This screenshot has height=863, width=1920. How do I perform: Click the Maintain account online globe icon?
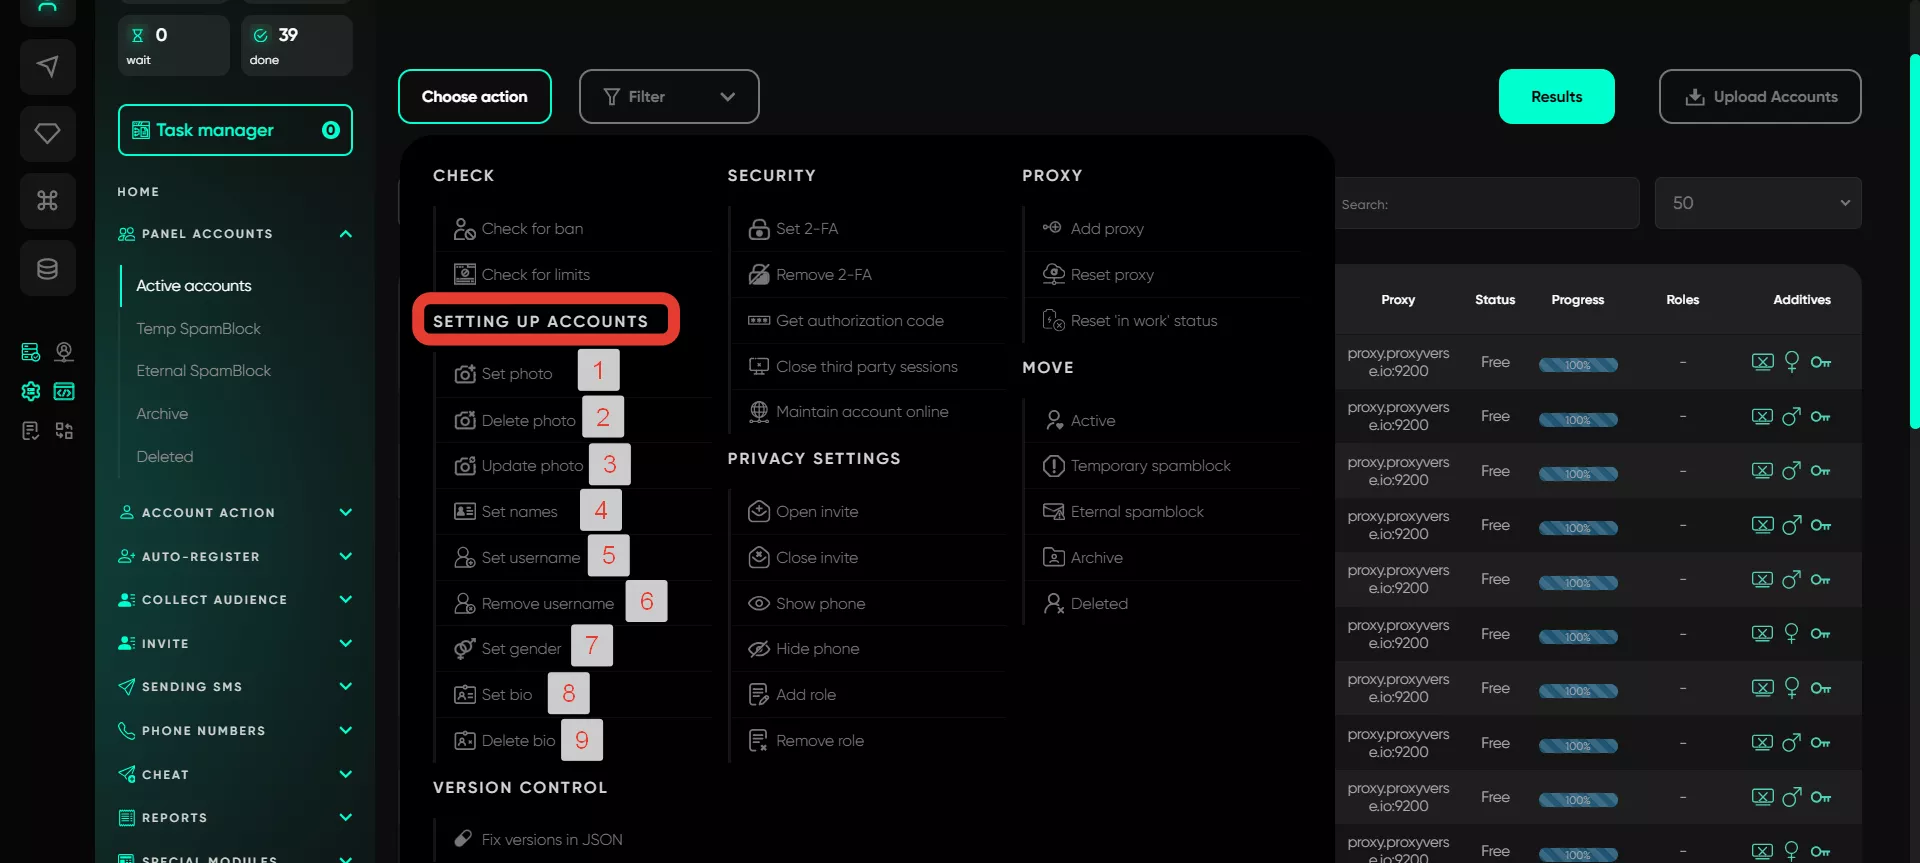(759, 411)
